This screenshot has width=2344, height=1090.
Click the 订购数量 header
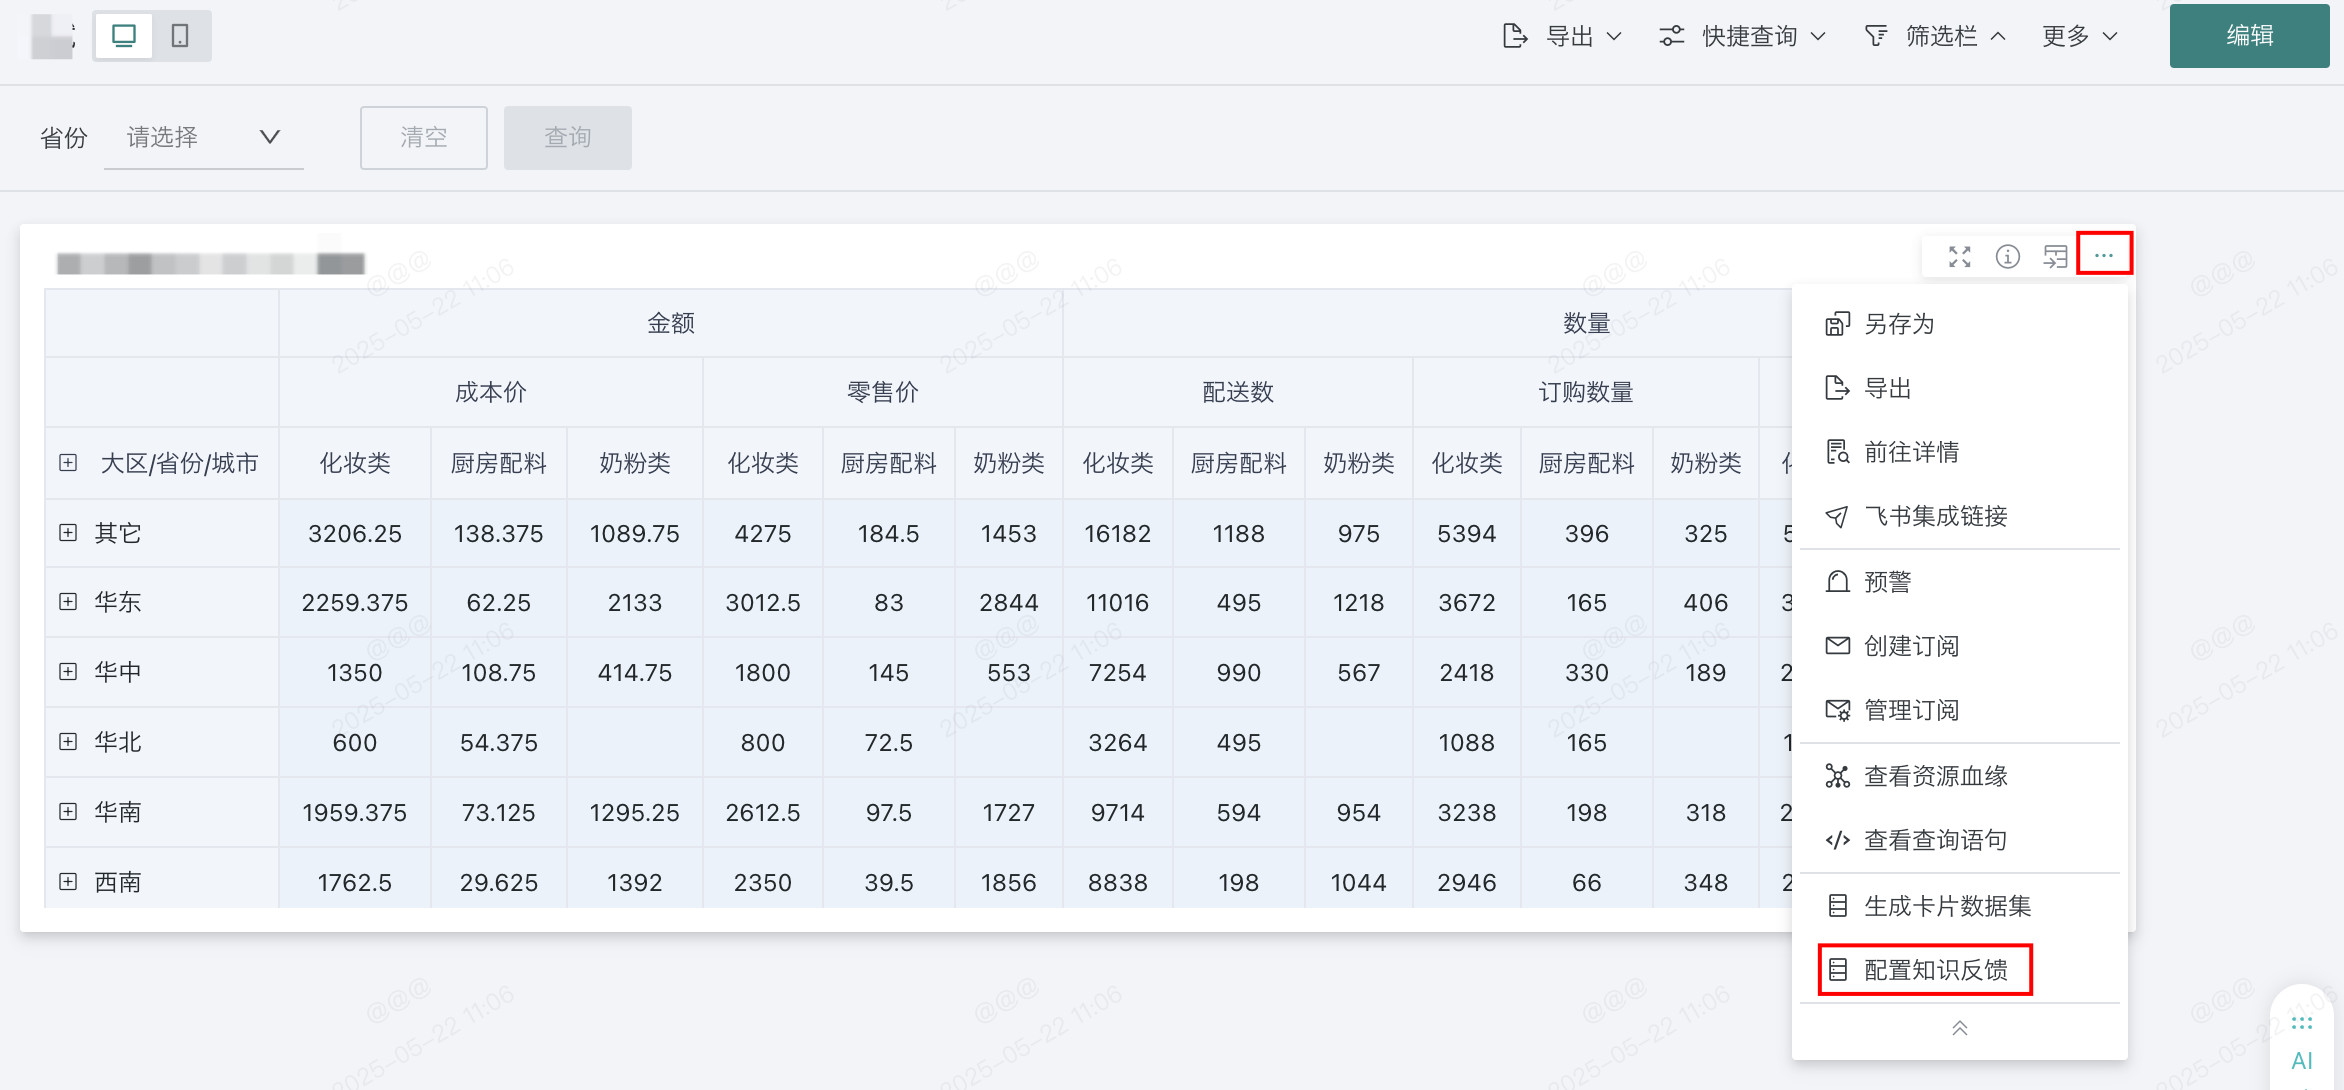[1586, 392]
